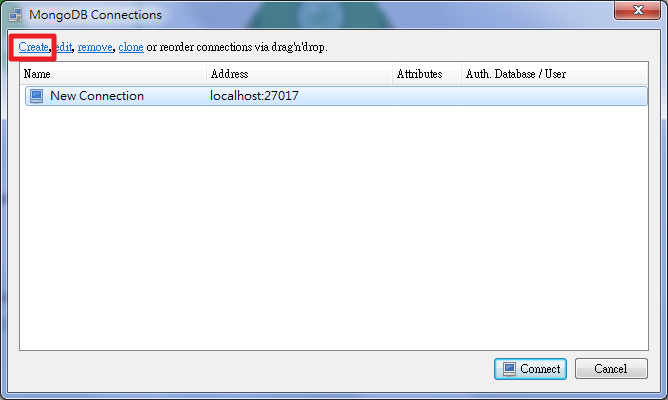Click the Connect button label

click(x=540, y=369)
